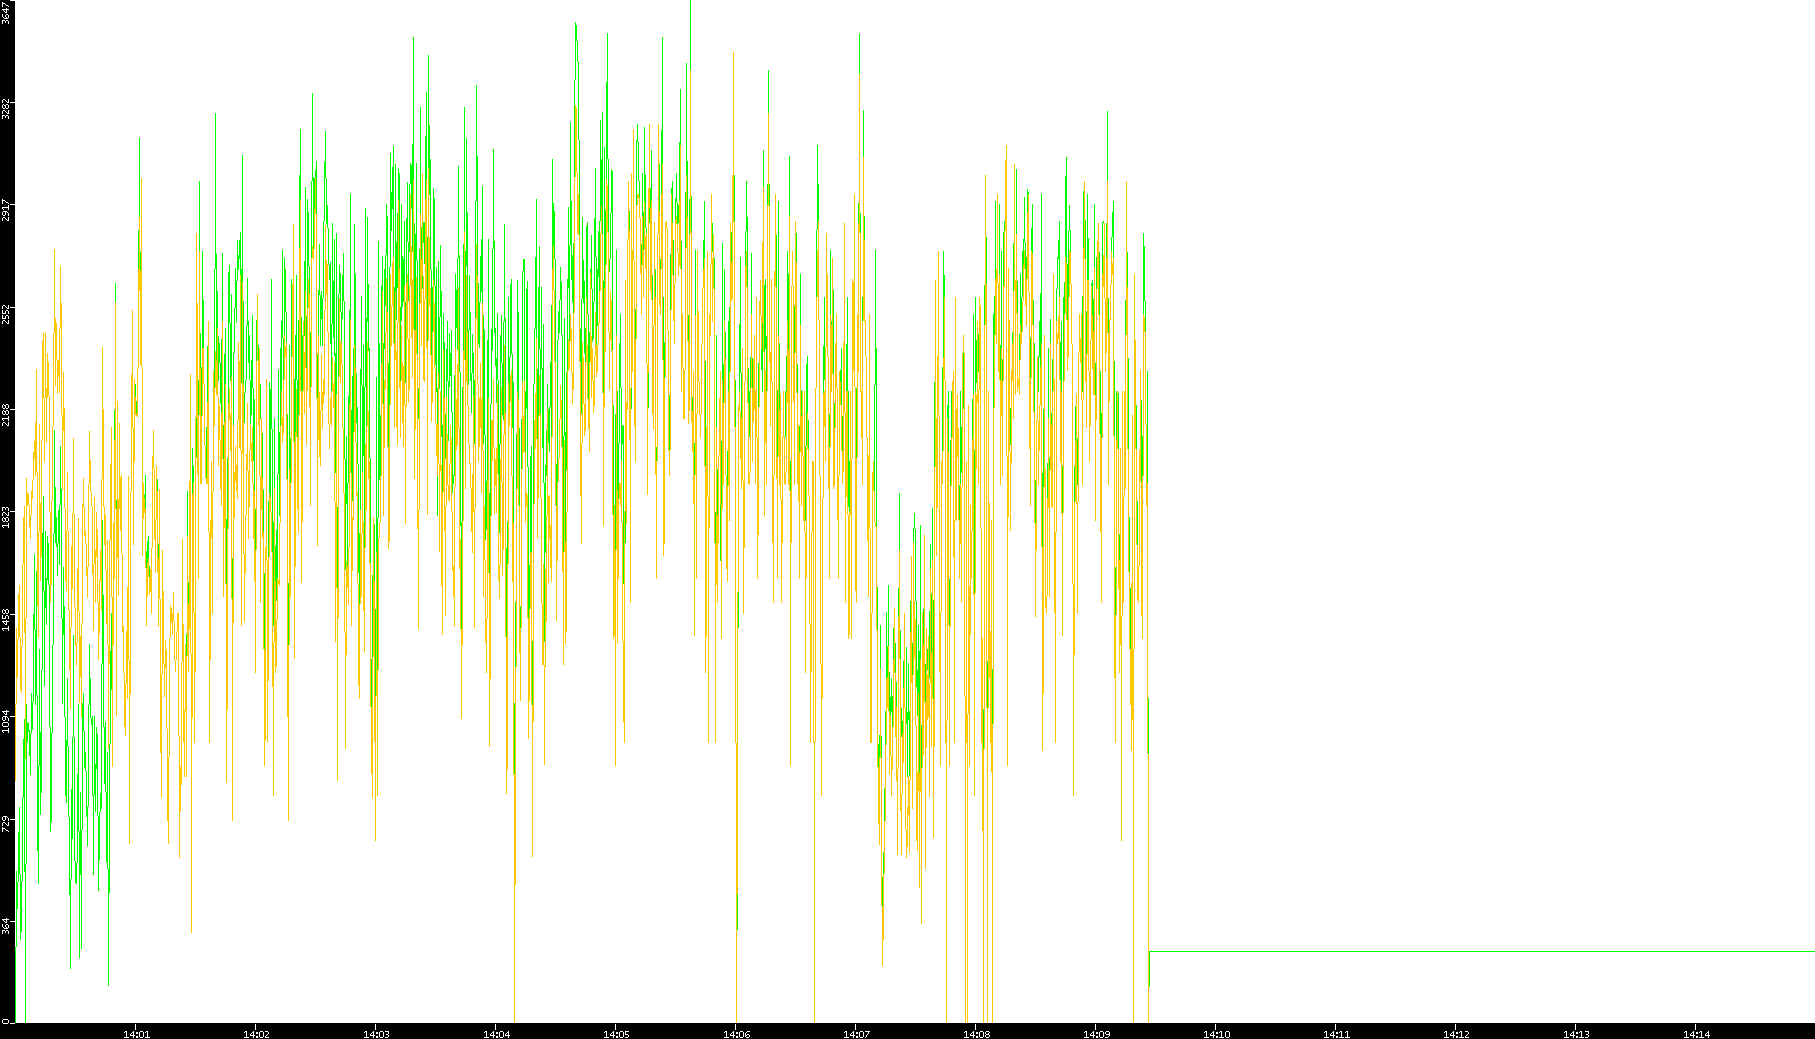Click the 14:06 time axis label
This screenshot has width=1815, height=1039.
(736, 1034)
